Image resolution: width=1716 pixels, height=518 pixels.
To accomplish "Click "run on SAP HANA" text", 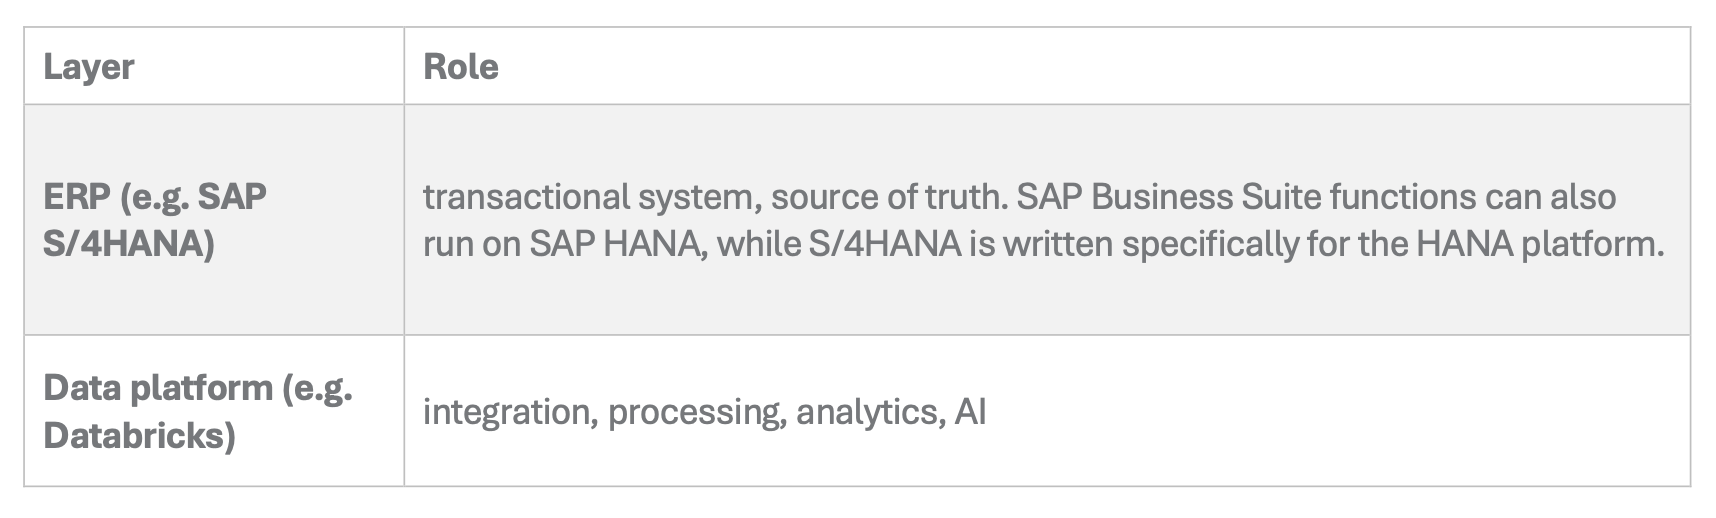I will point(560,244).
